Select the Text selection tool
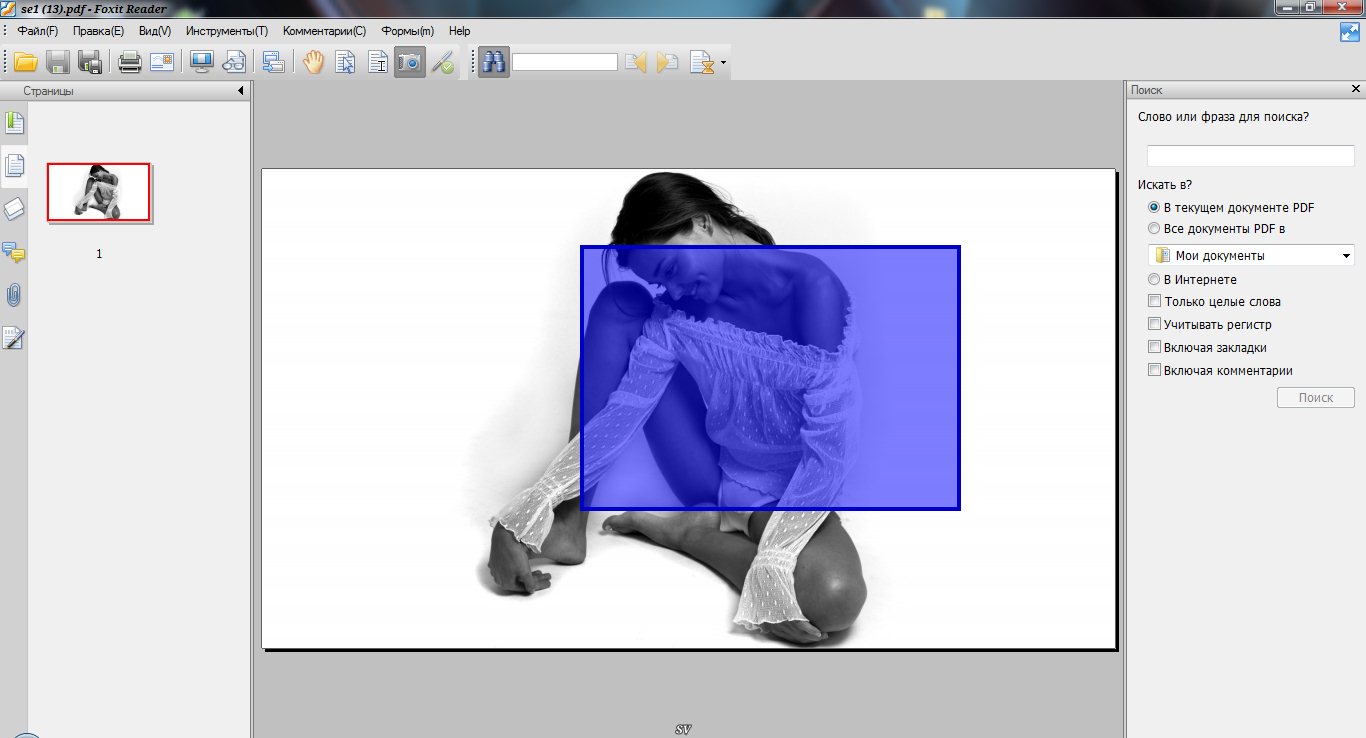Screen dimensions: 1366x738 [x=378, y=63]
